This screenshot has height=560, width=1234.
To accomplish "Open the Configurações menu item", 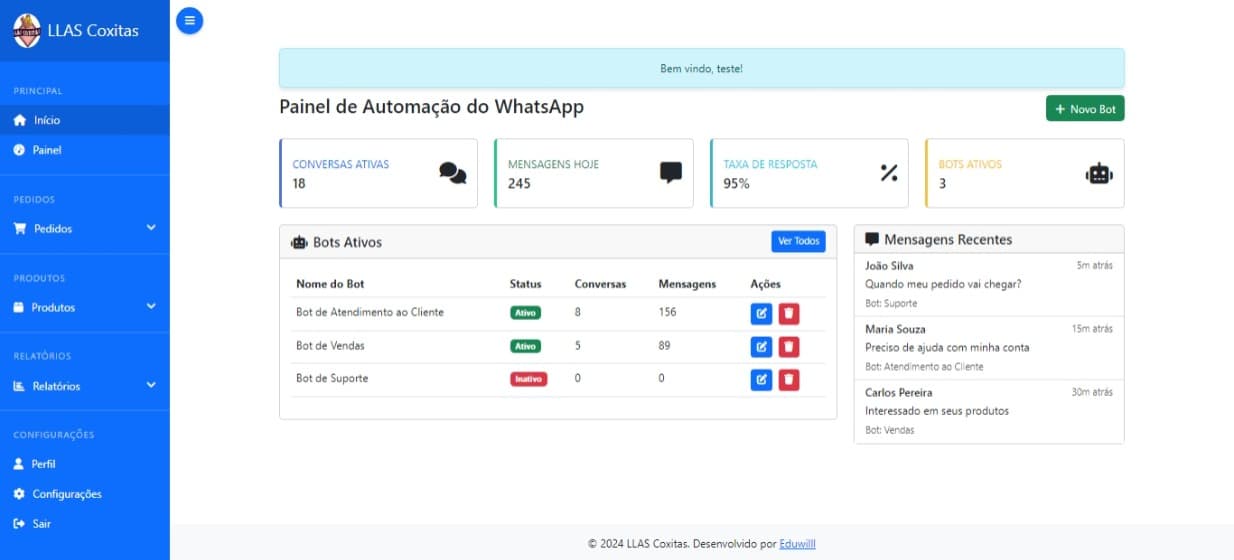I will (85, 494).
